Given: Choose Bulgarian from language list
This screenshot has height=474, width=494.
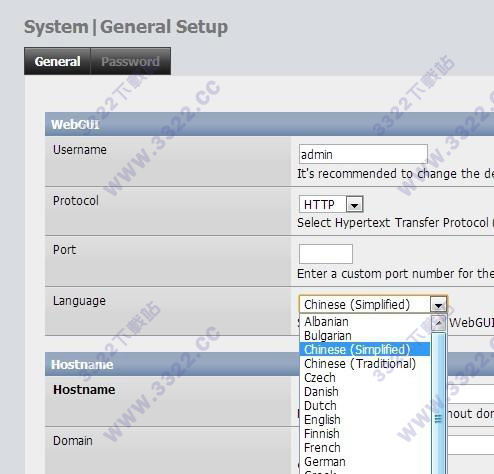Looking at the screenshot, I should (x=365, y=336).
